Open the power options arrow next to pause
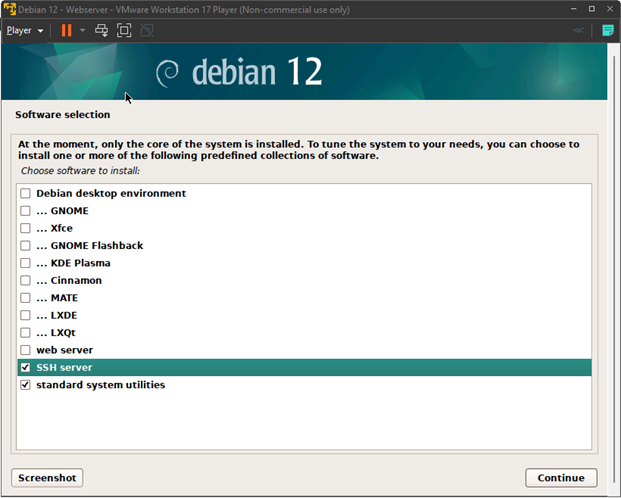Screen dimensions: 621x498 click(82, 30)
